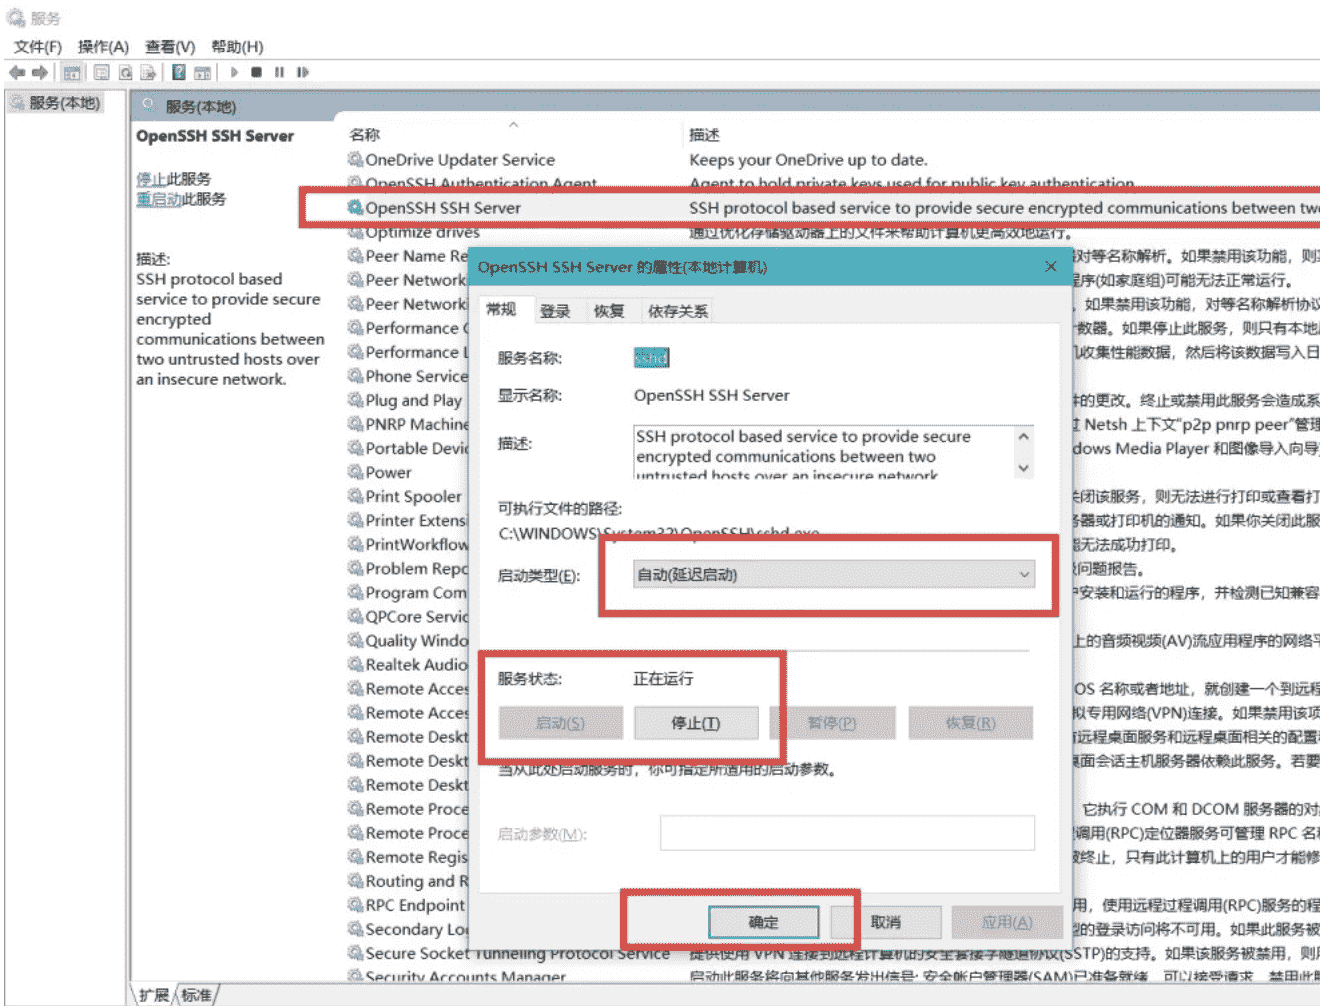Click the gear icon next to Routing and R
This screenshot has width=1320, height=1006.
tap(355, 881)
